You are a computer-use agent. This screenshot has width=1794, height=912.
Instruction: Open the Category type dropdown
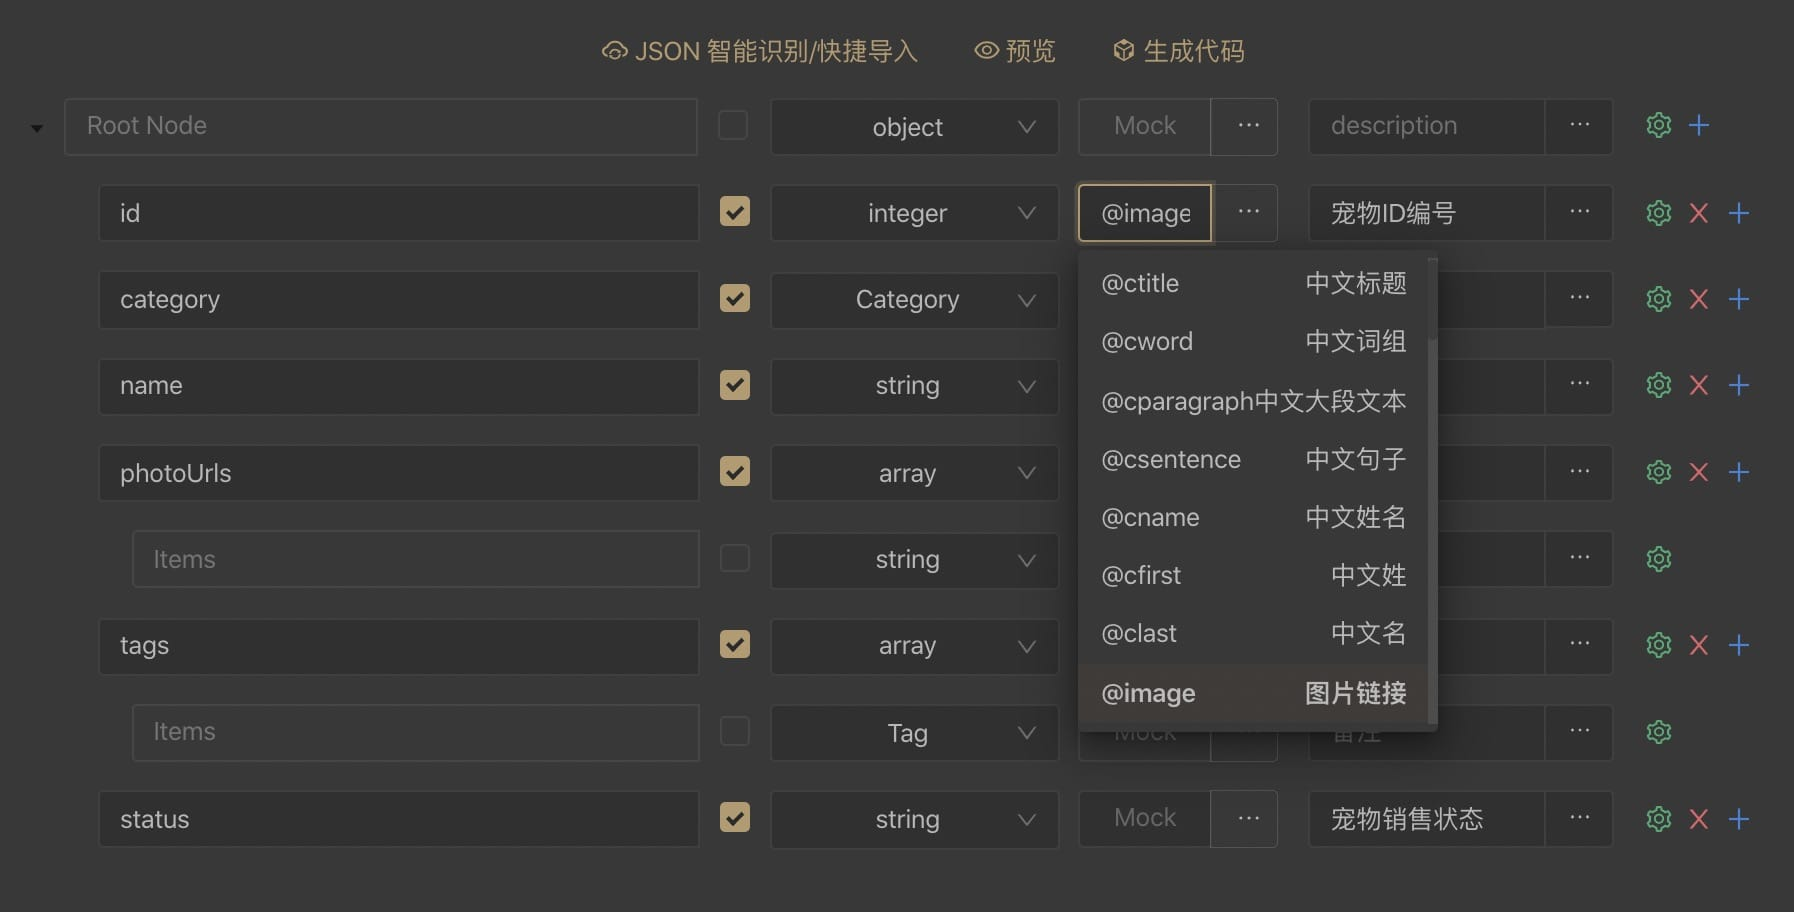click(x=914, y=299)
